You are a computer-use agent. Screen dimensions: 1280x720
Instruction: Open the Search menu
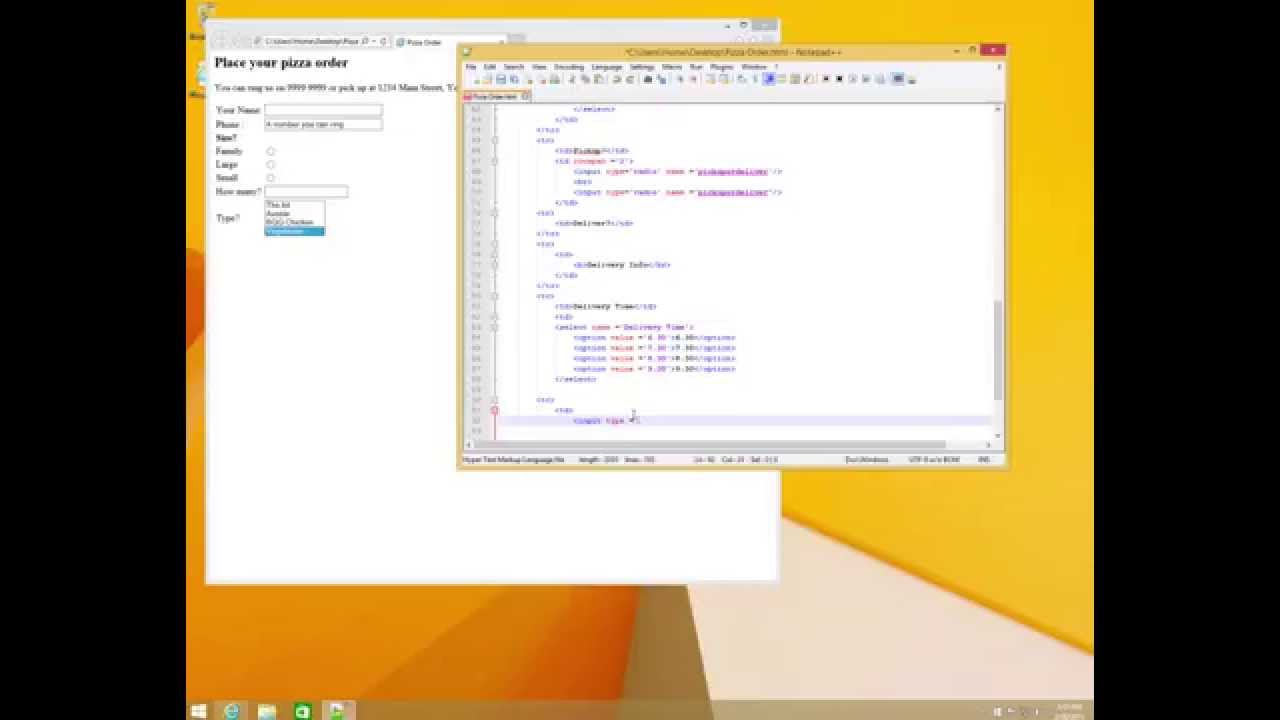pyautogui.click(x=514, y=67)
